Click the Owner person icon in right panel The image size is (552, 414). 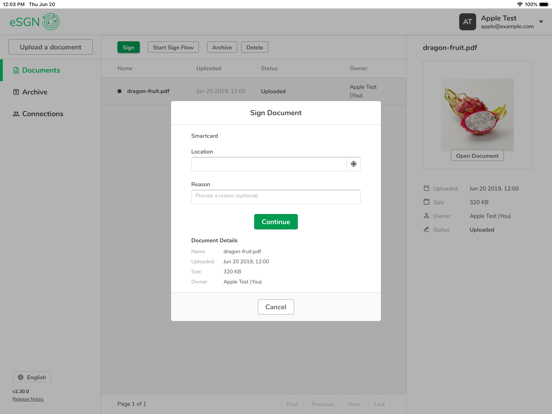click(426, 216)
